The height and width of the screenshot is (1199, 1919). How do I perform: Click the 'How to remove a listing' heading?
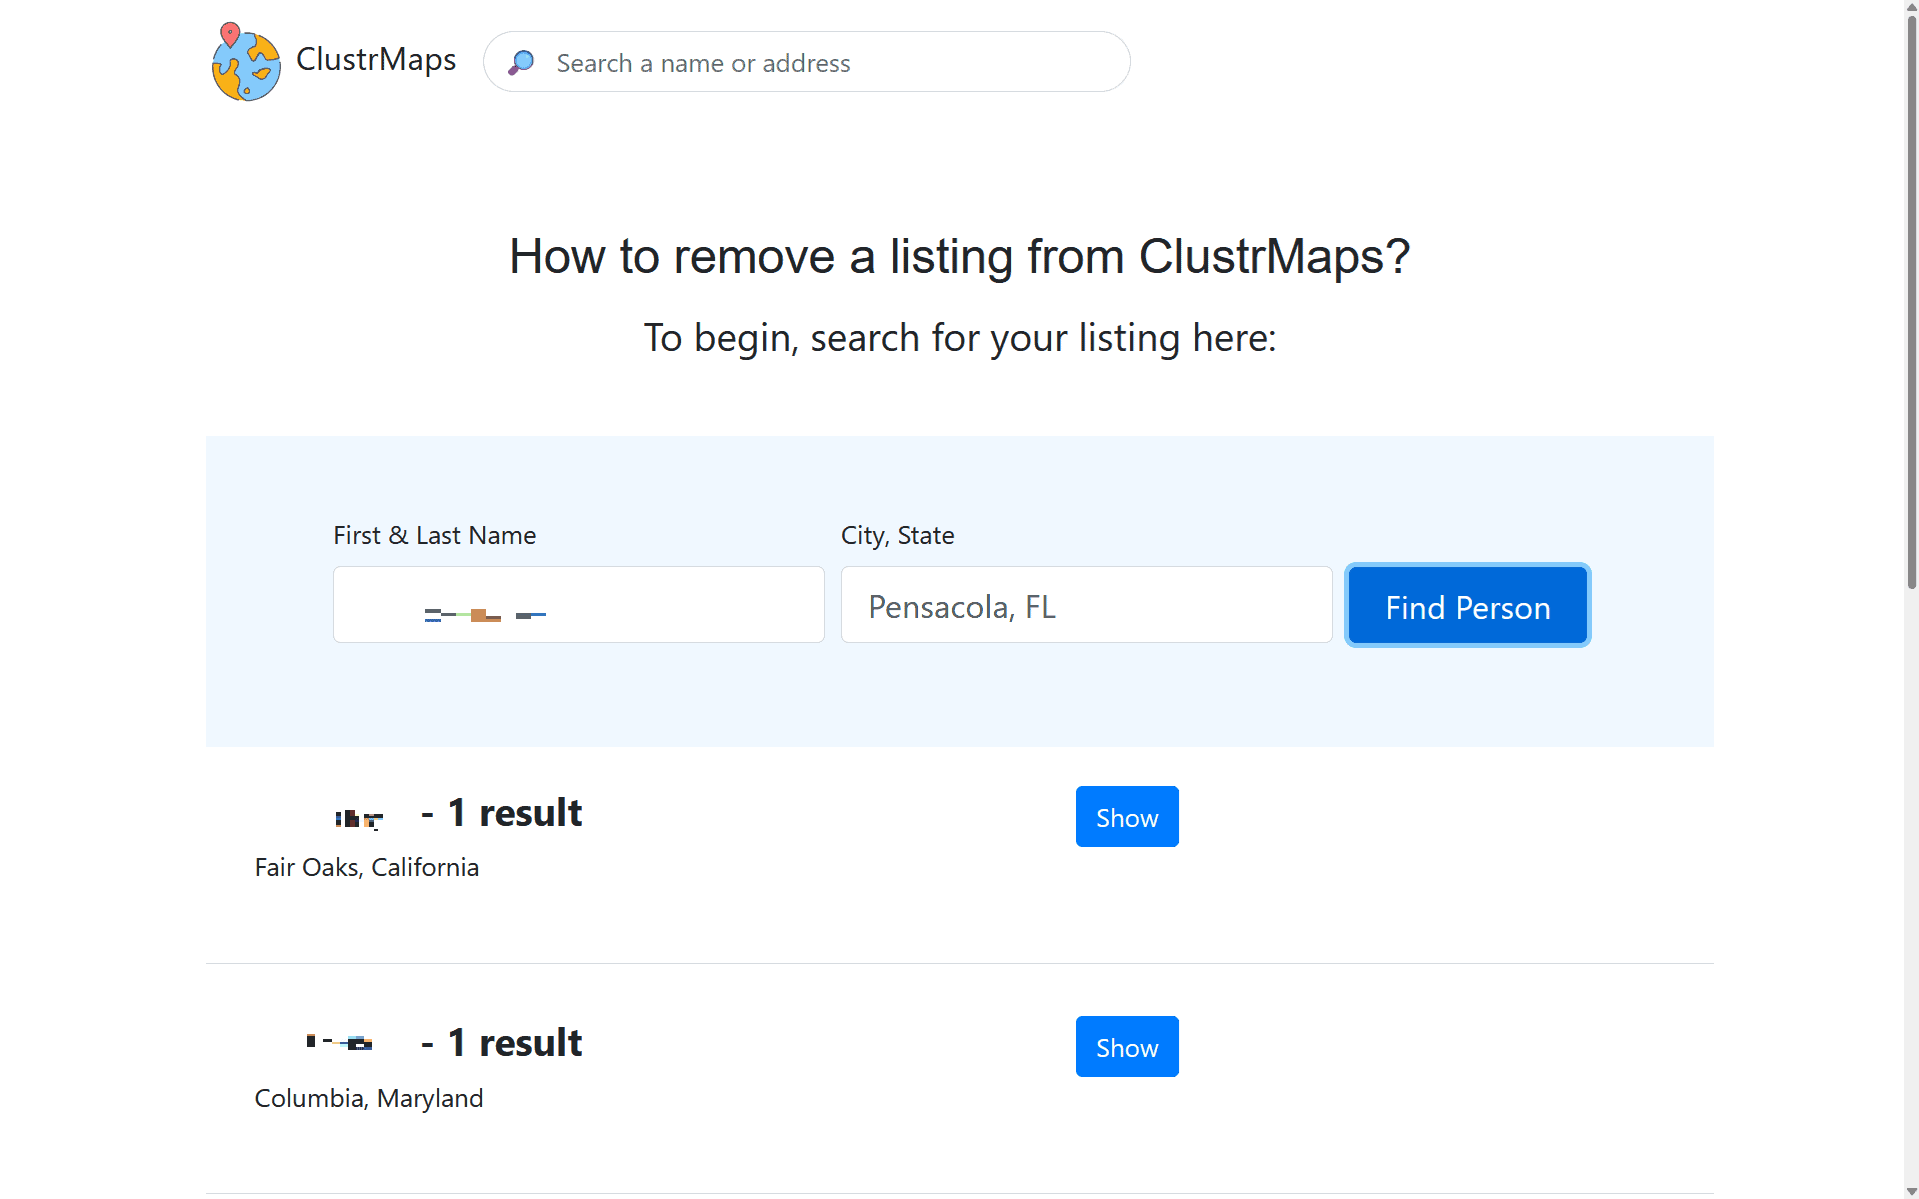click(959, 256)
